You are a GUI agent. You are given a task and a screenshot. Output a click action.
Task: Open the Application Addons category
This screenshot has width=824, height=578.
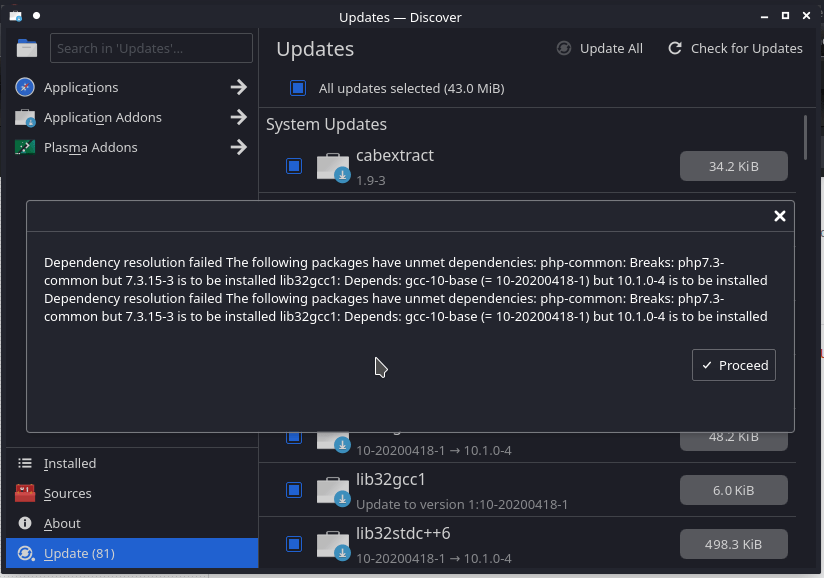(132, 117)
